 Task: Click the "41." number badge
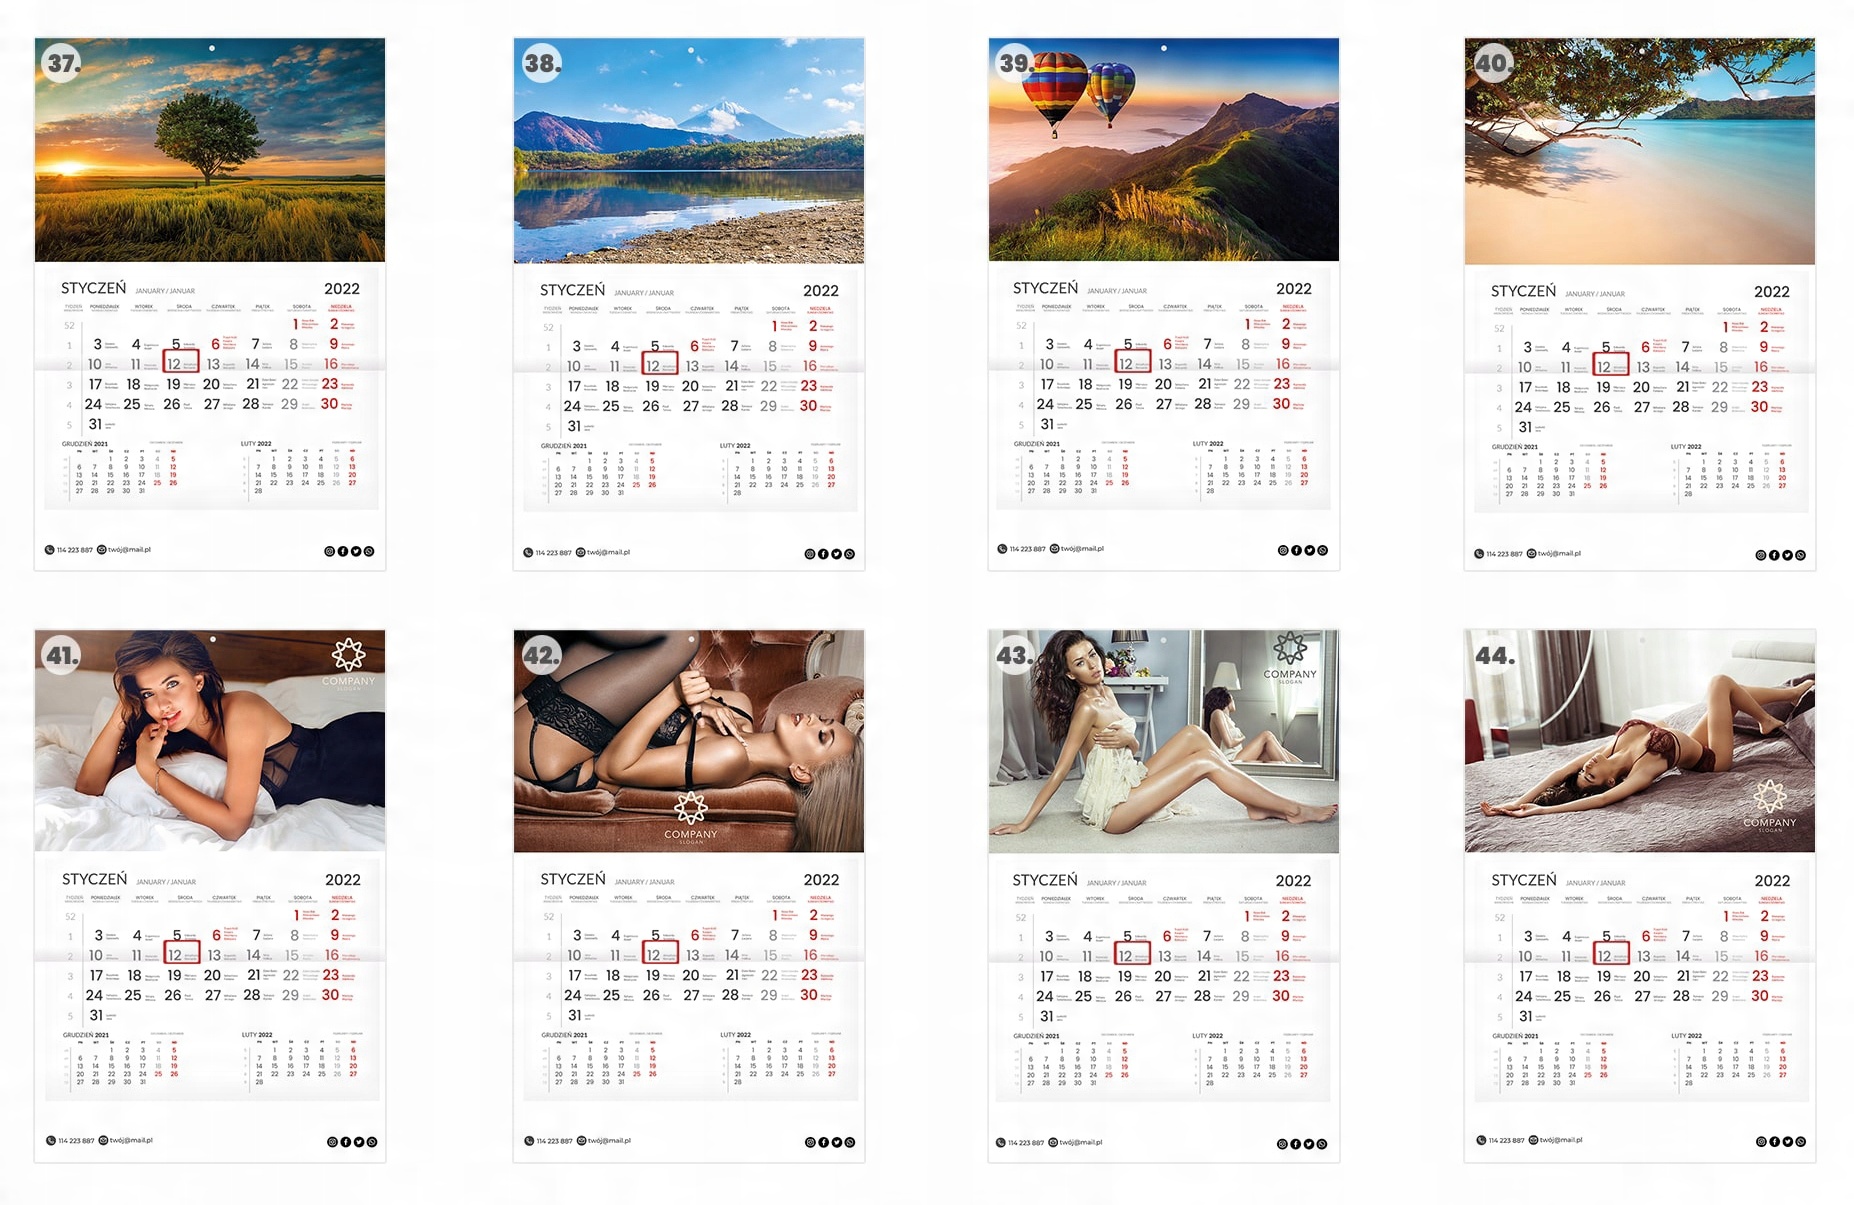[62, 656]
